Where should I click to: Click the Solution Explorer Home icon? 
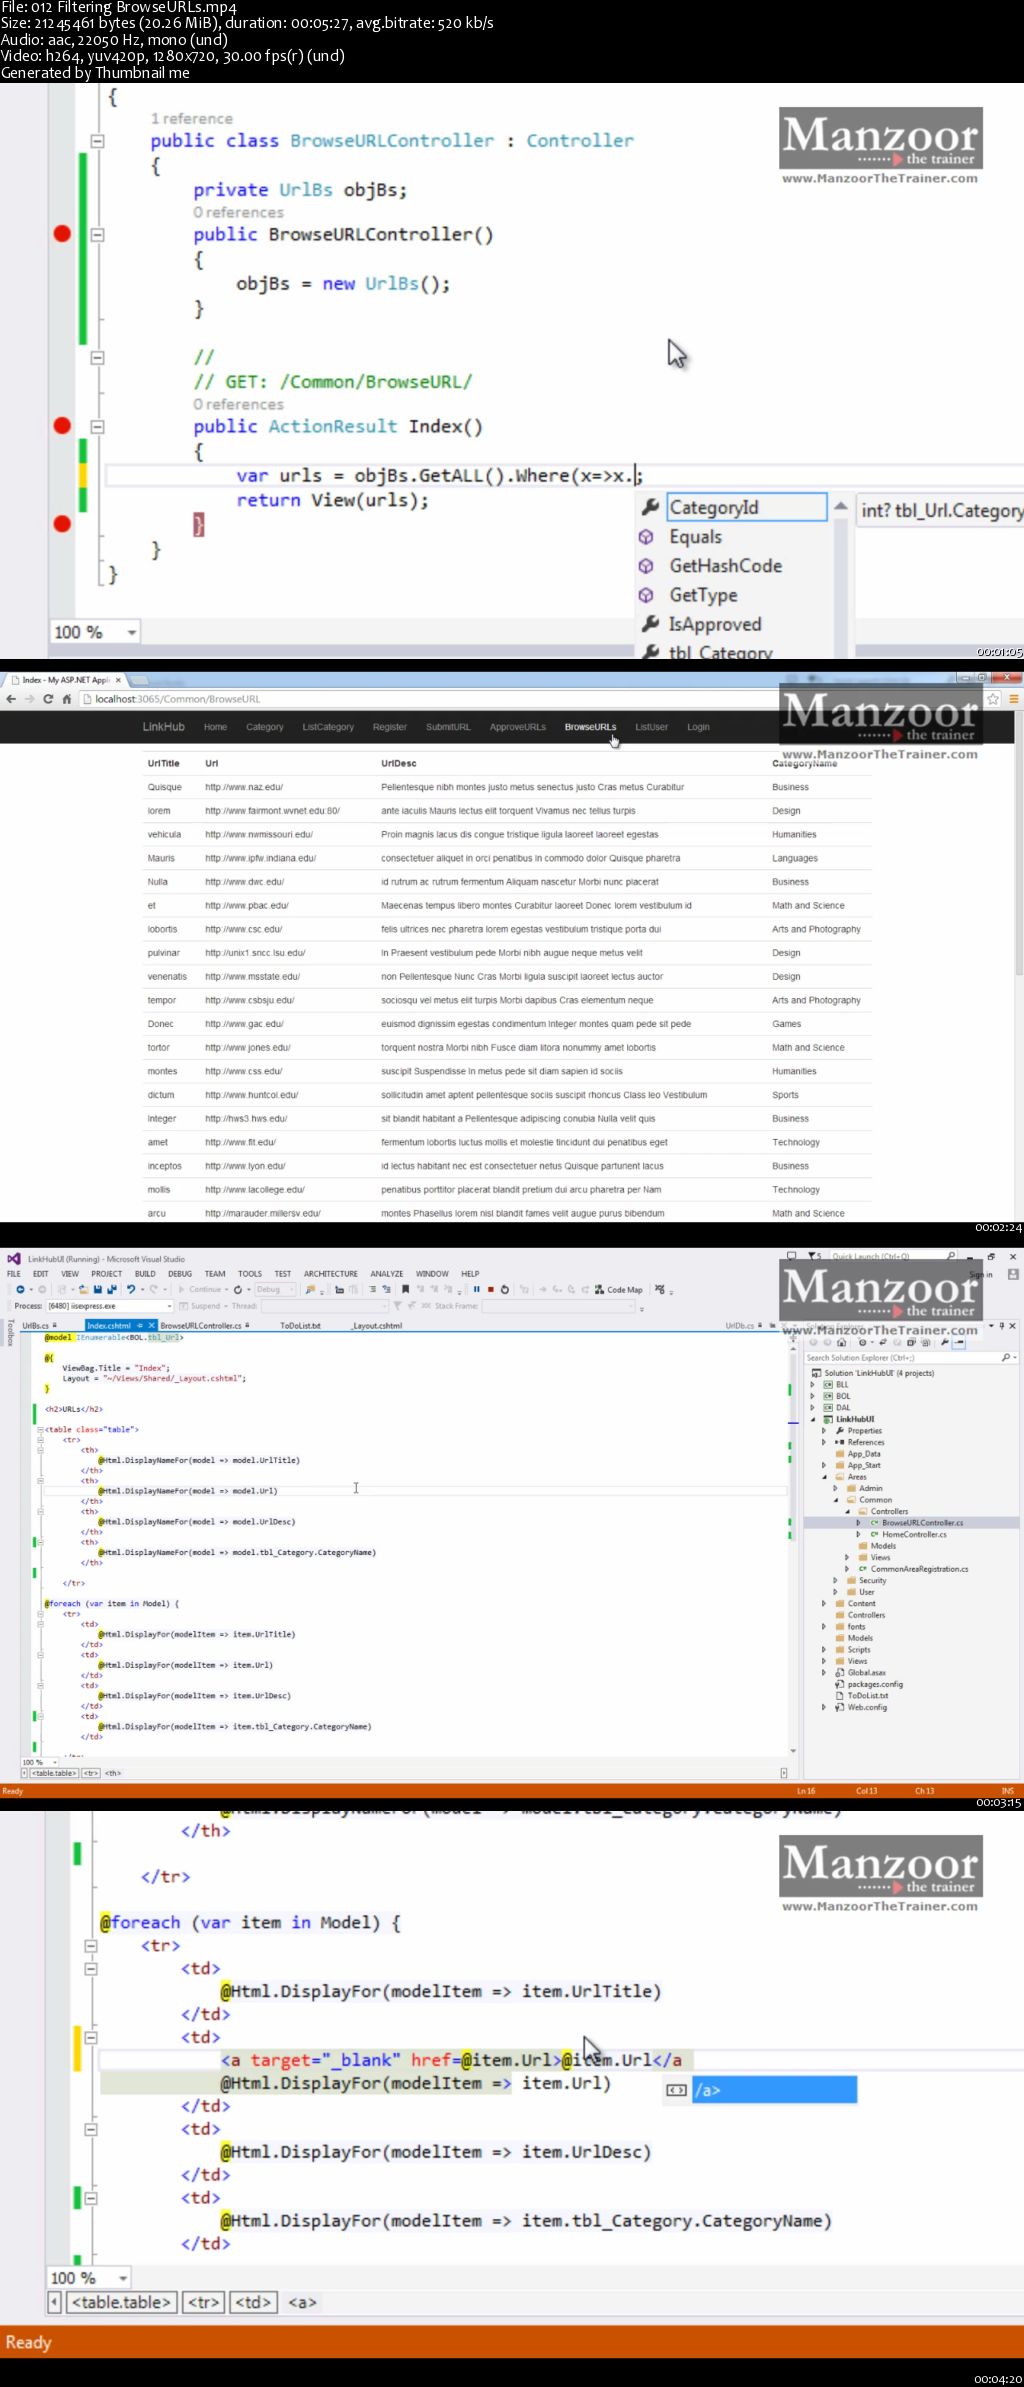coord(841,1343)
